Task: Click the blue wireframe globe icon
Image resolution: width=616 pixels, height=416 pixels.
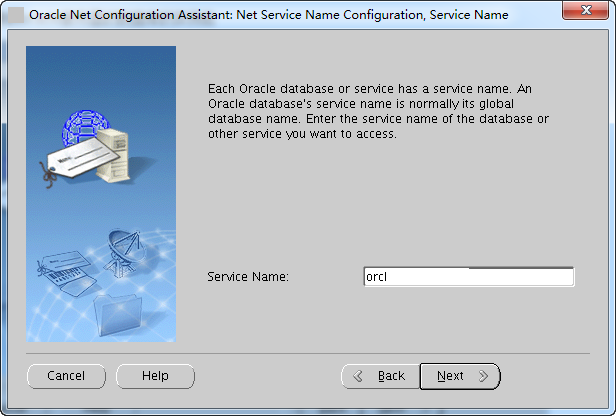Action: [x=84, y=127]
